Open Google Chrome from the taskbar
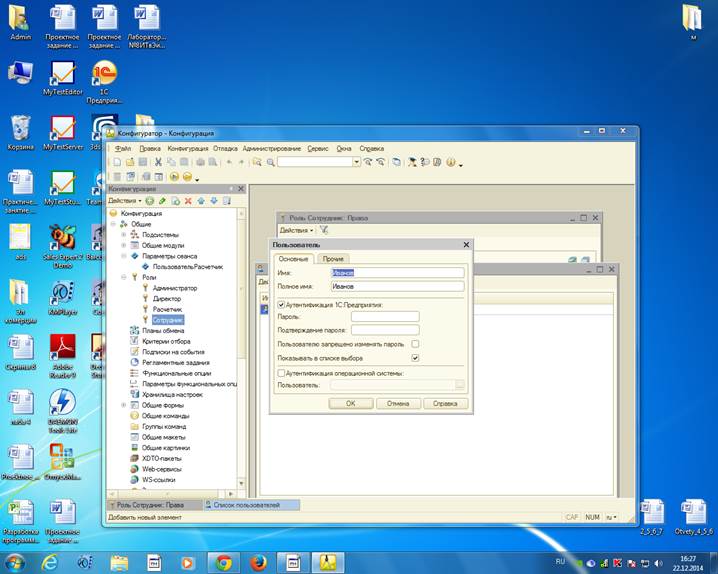Image resolution: width=718 pixels, height=574 pixels. click(x=224, y=563)
